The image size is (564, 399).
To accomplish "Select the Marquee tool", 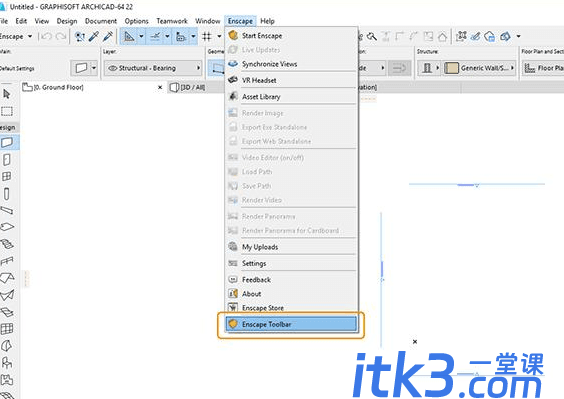I will tap(6, 111).
